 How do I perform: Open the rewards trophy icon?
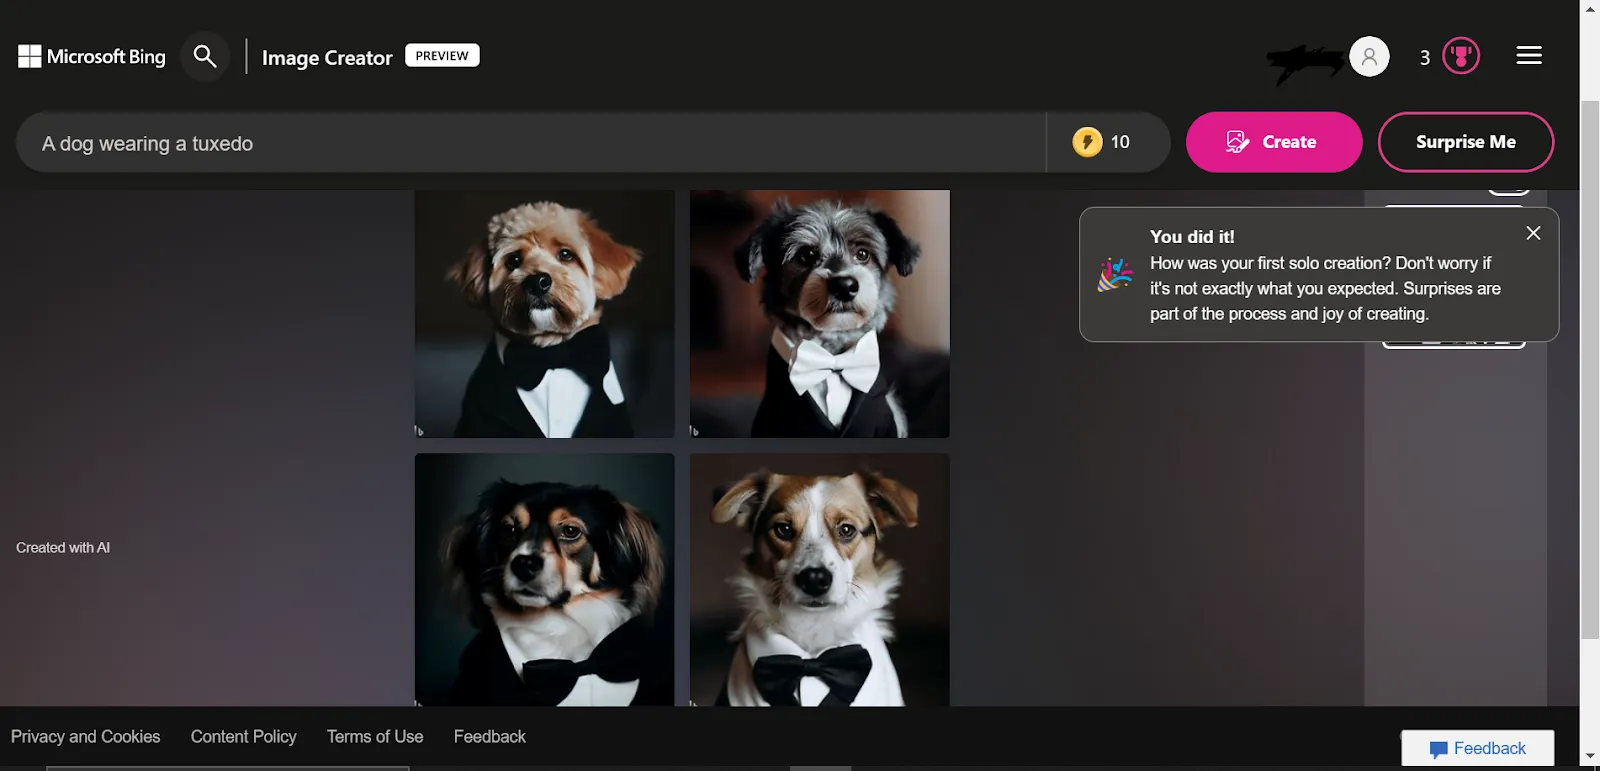[x=1461, y=56]
